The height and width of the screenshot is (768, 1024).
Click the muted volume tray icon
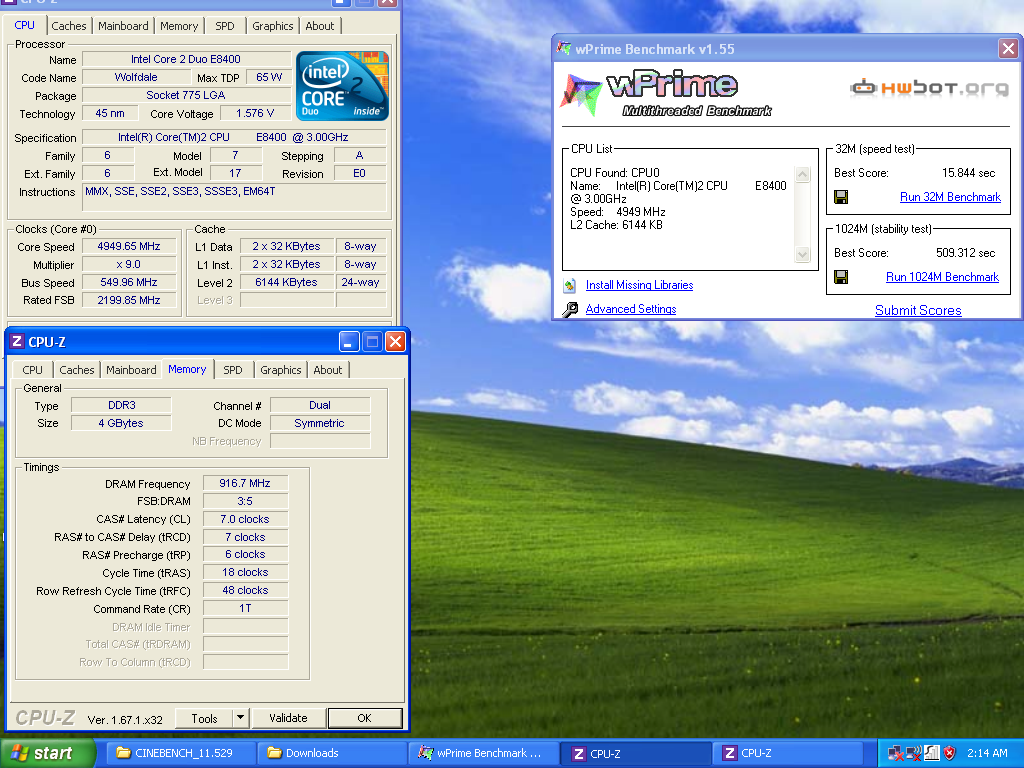click(x=914, y=754)
